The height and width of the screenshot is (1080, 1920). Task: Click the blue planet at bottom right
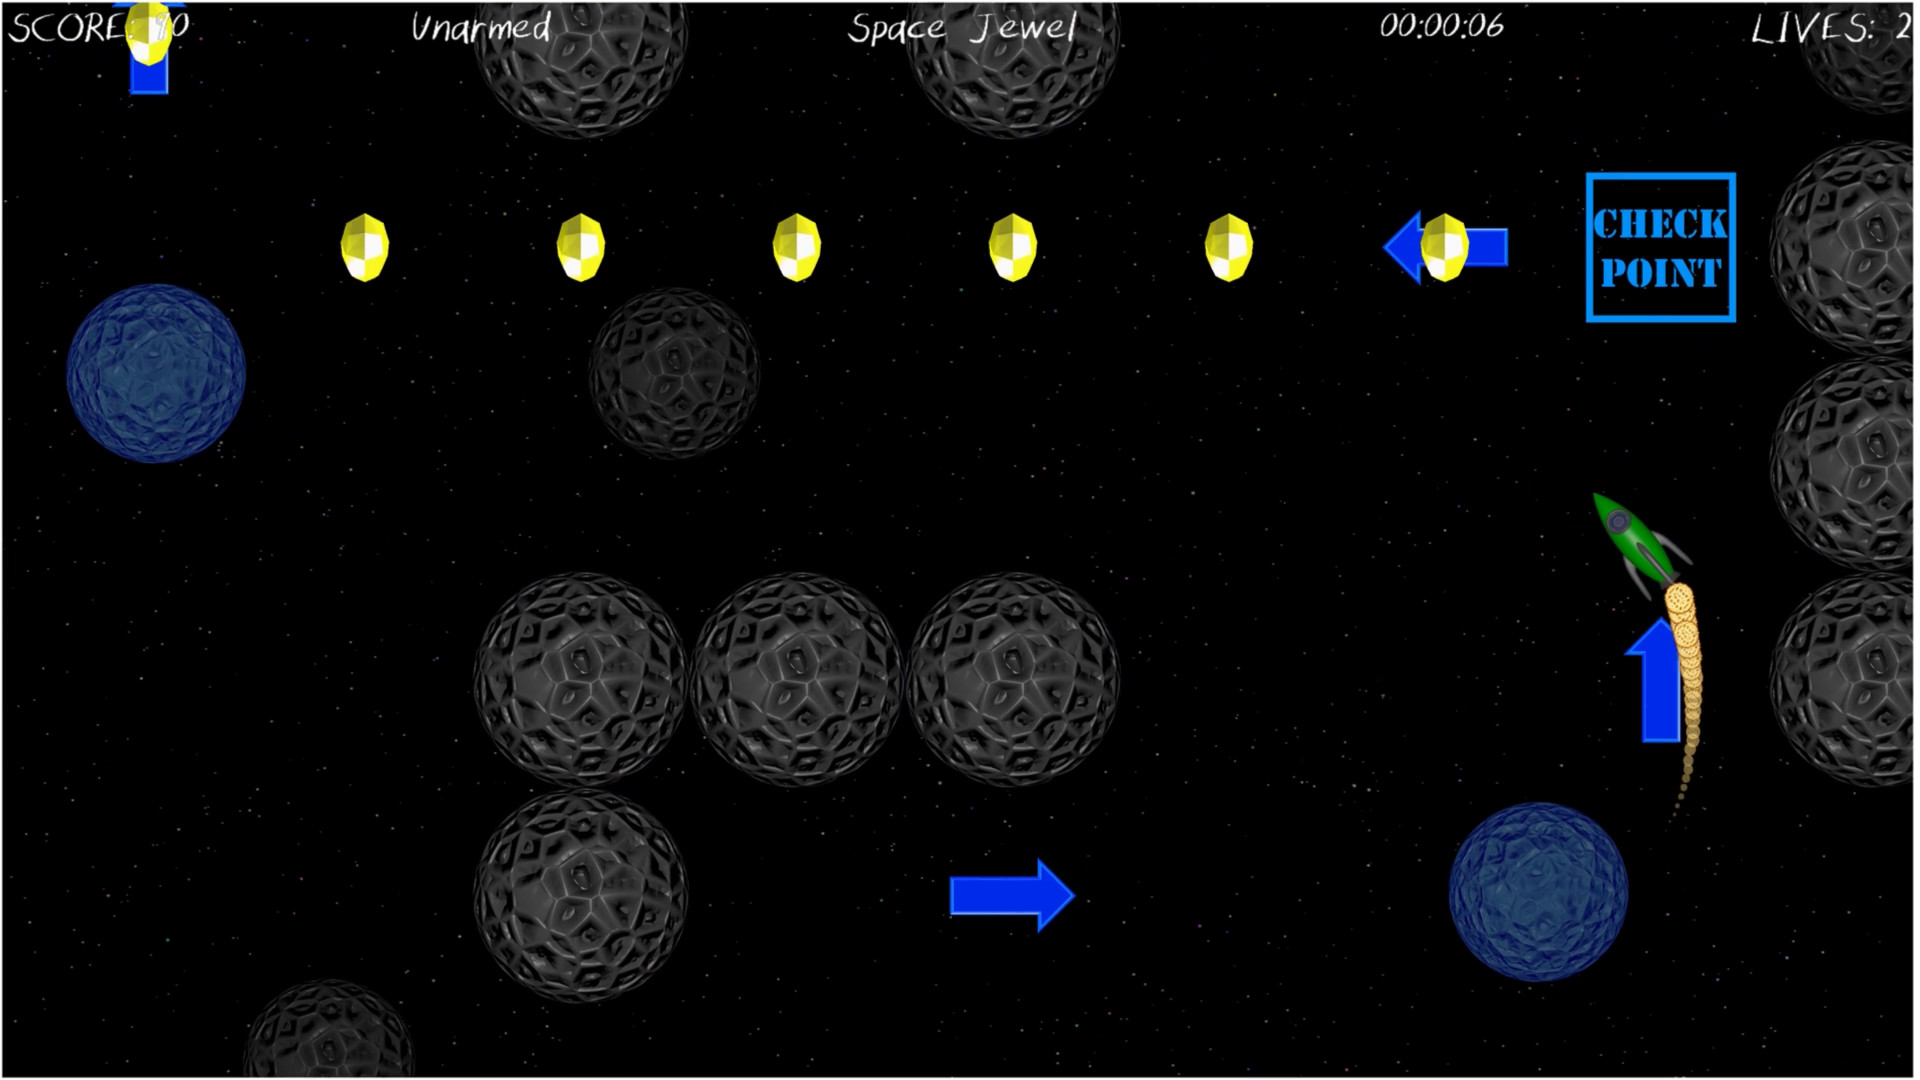[x=1538, y=891]
